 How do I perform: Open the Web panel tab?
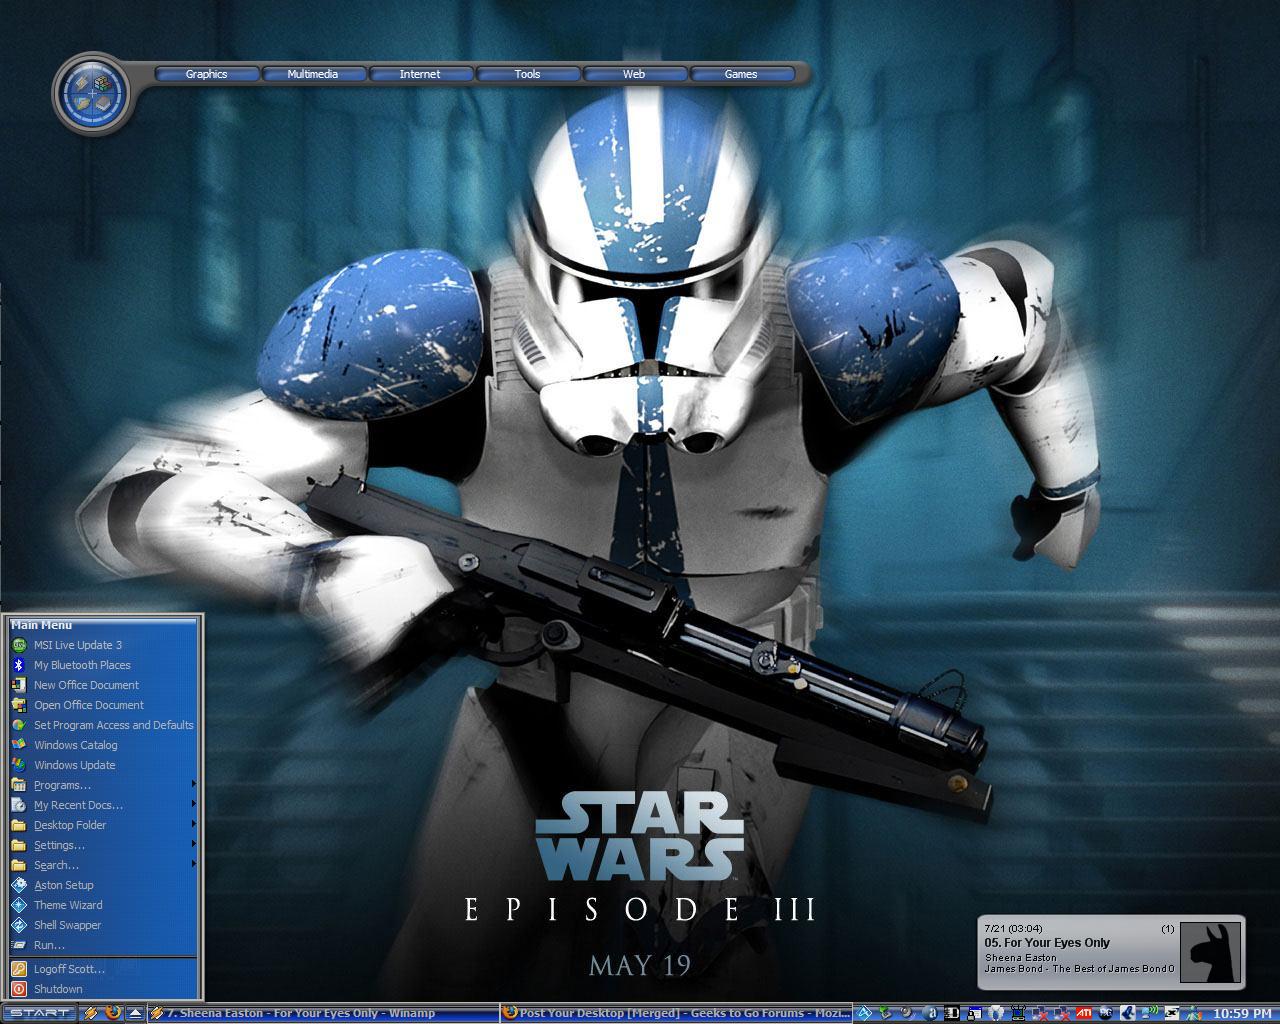(634, 74)
